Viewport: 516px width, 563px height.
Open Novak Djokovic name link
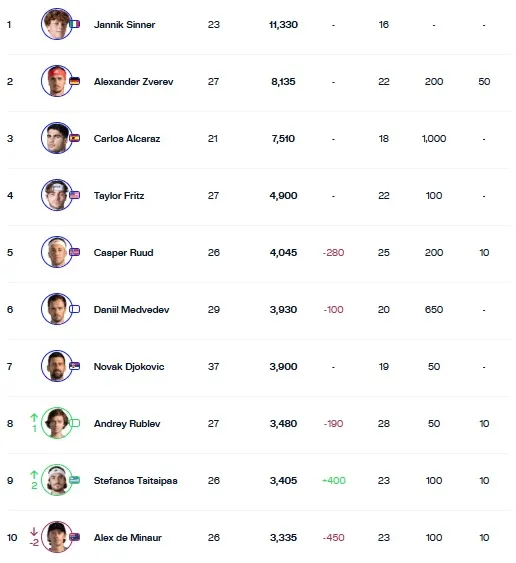click(129, 367)
